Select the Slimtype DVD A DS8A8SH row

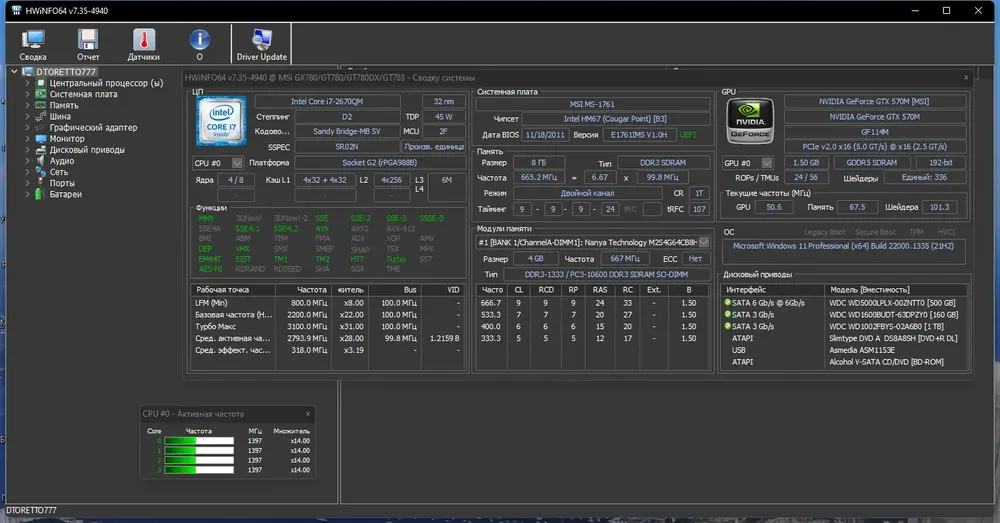[844, 339]
